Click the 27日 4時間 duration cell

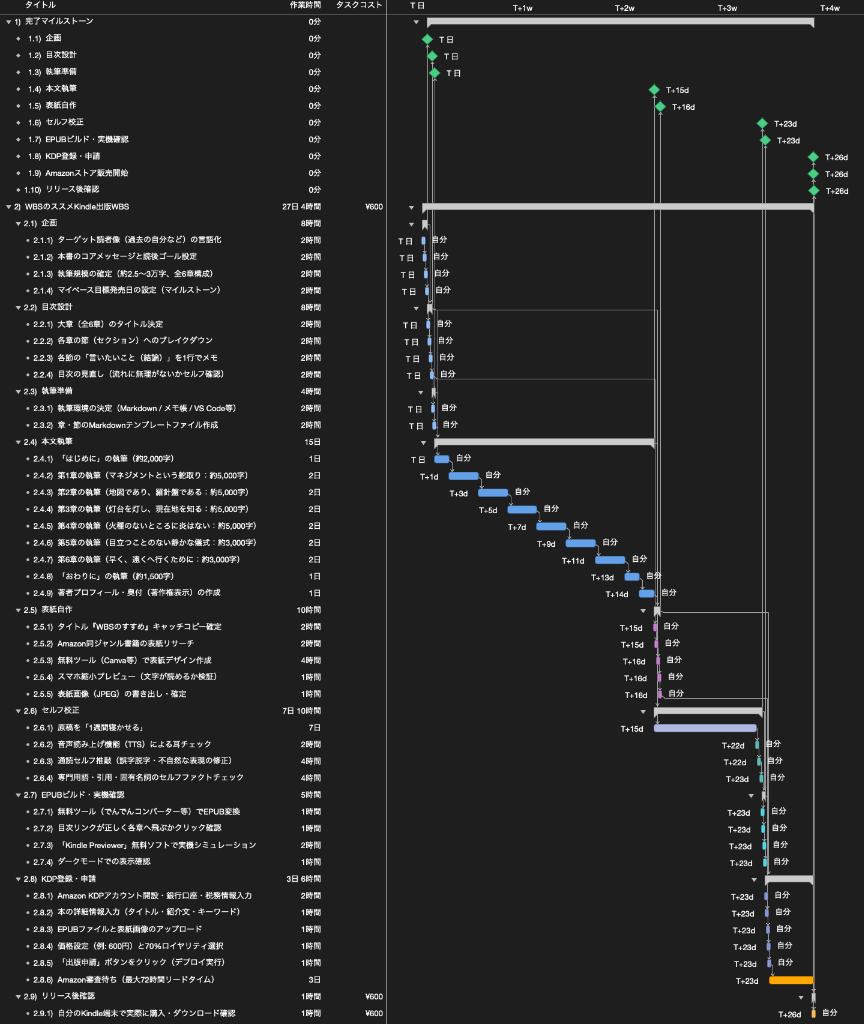tap(301, 207)
